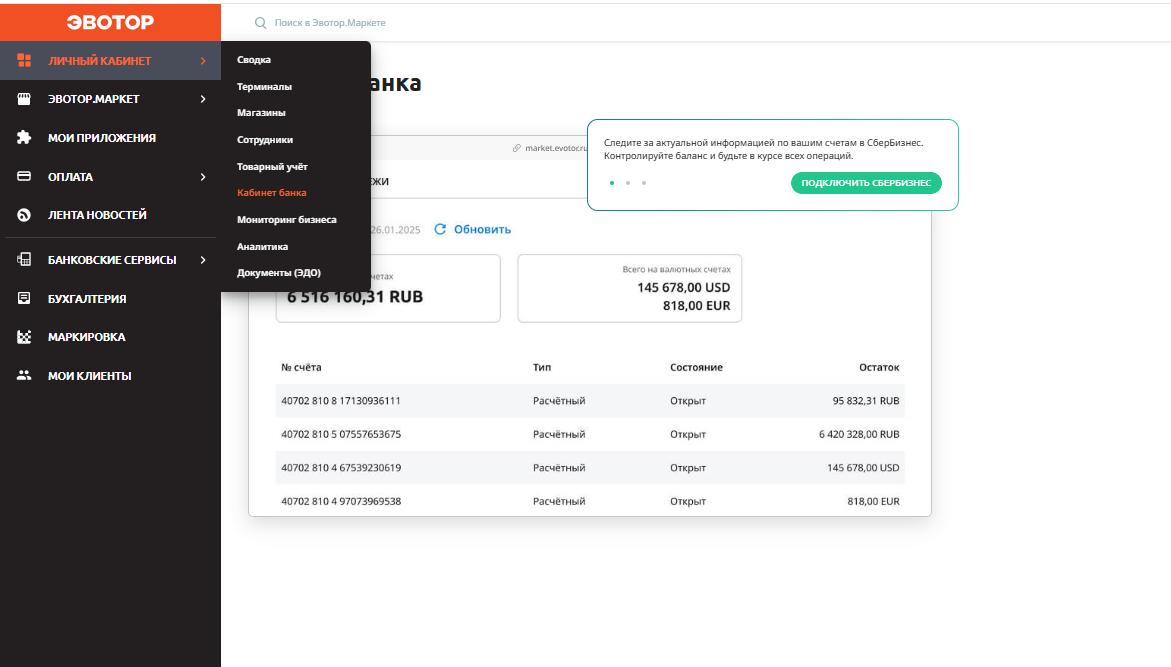Open Сводка from the submenu
The width and height of the screenshot is (1171, 667).
pos(254,60)
